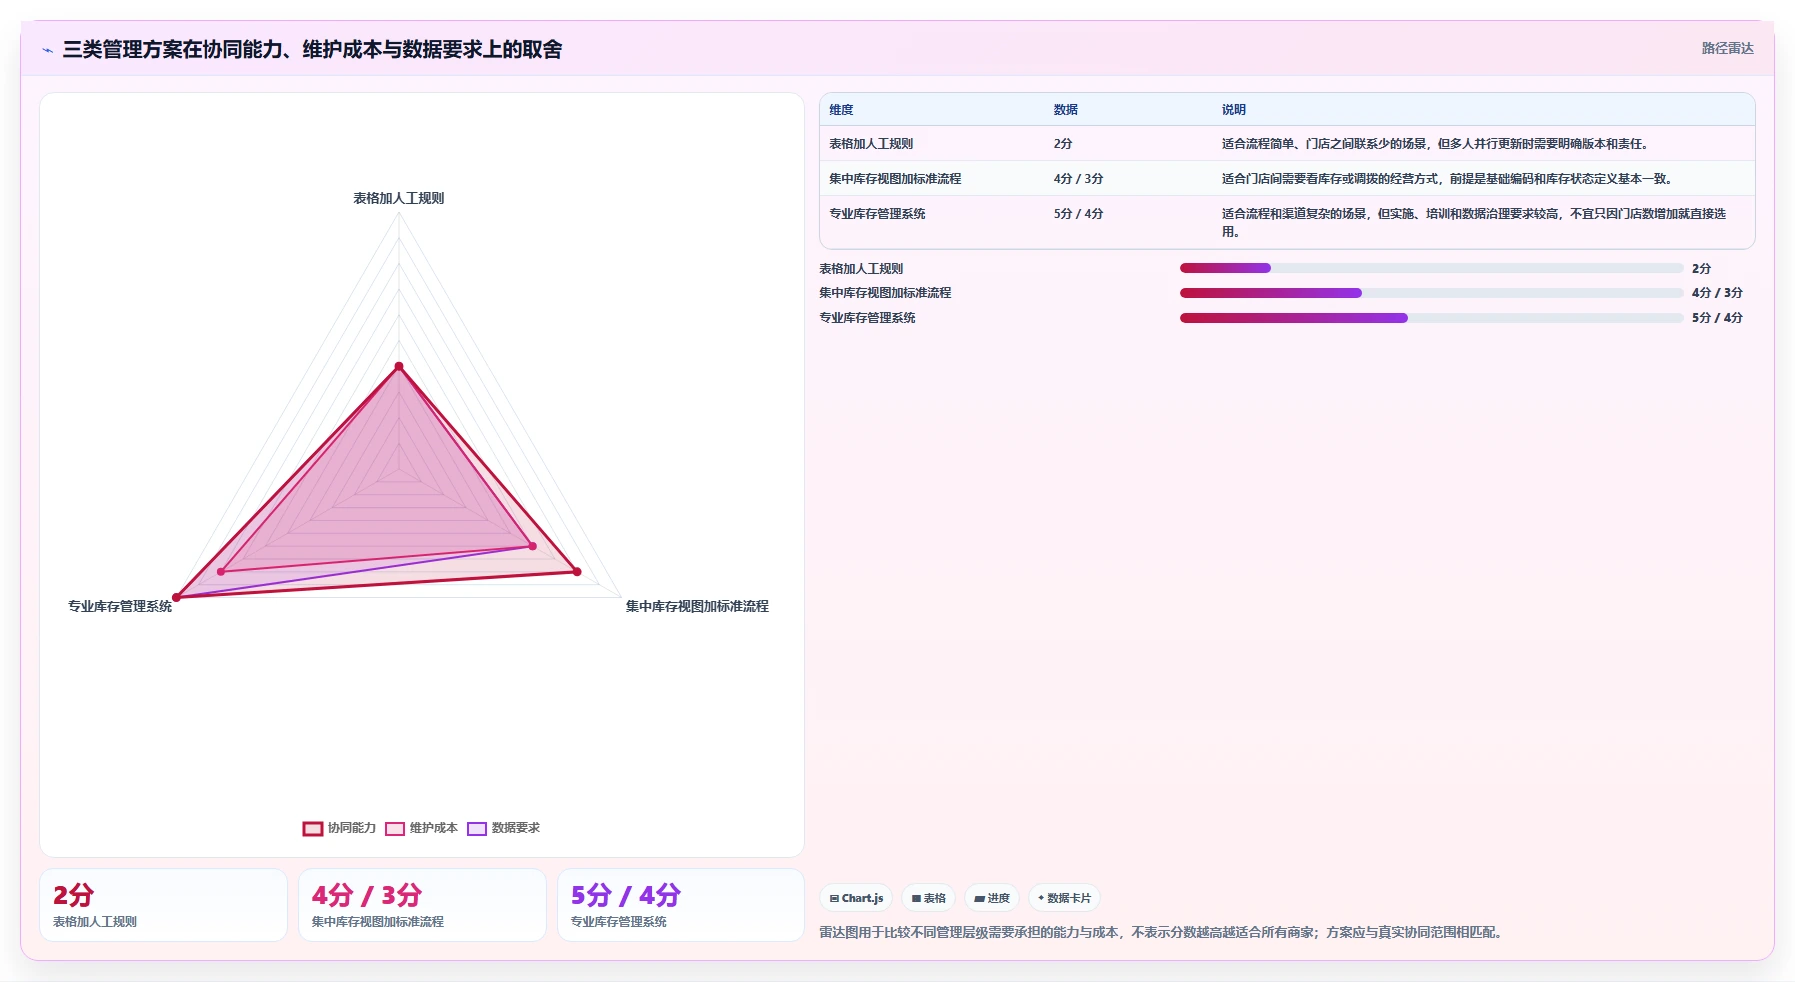Toggle 数据要求 legend swatch

click(x=477, y=828)
